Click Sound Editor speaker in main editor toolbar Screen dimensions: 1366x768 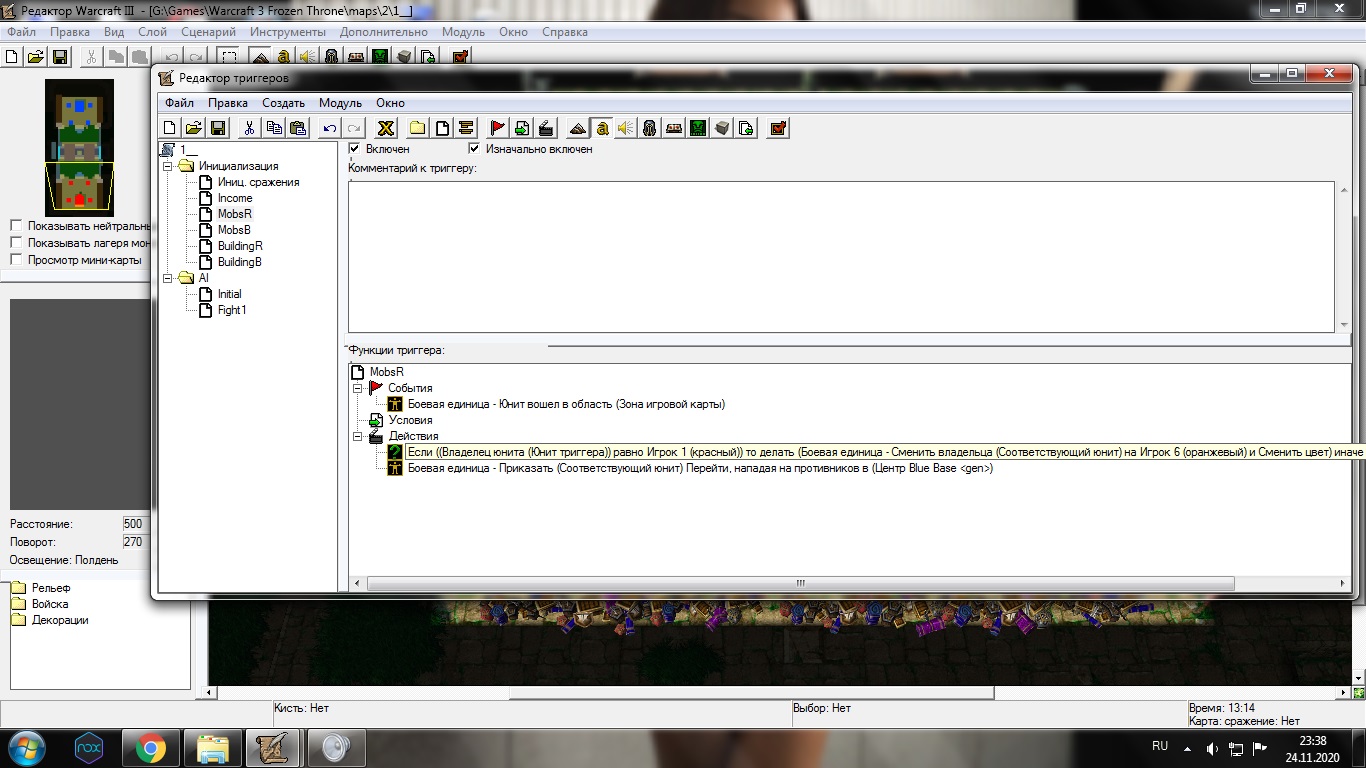307,57
